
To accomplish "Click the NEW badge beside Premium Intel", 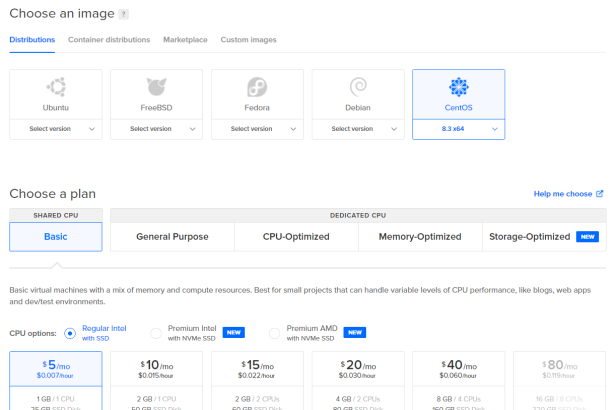I will tap(234, 332).
